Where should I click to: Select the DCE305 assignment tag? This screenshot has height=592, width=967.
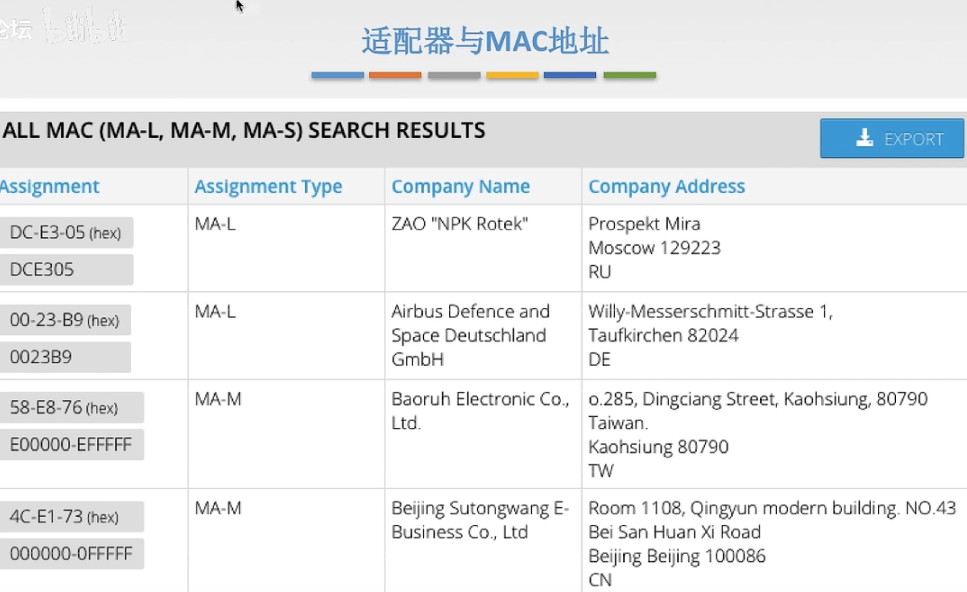coord(65,269)
